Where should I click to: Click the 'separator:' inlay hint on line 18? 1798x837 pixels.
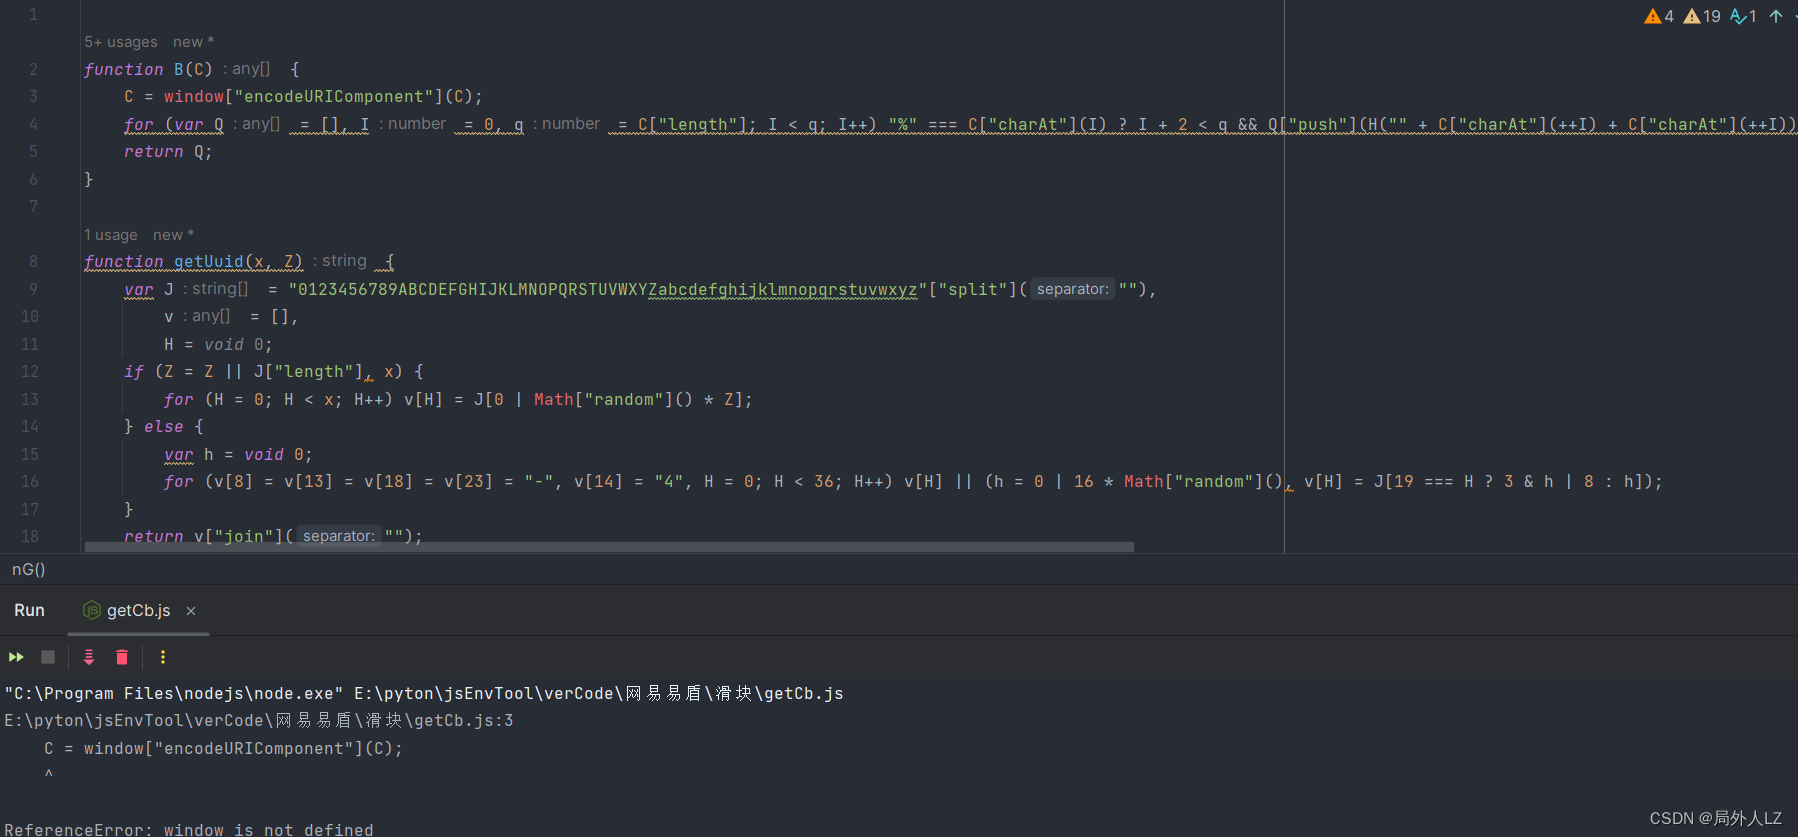[338, 536]
